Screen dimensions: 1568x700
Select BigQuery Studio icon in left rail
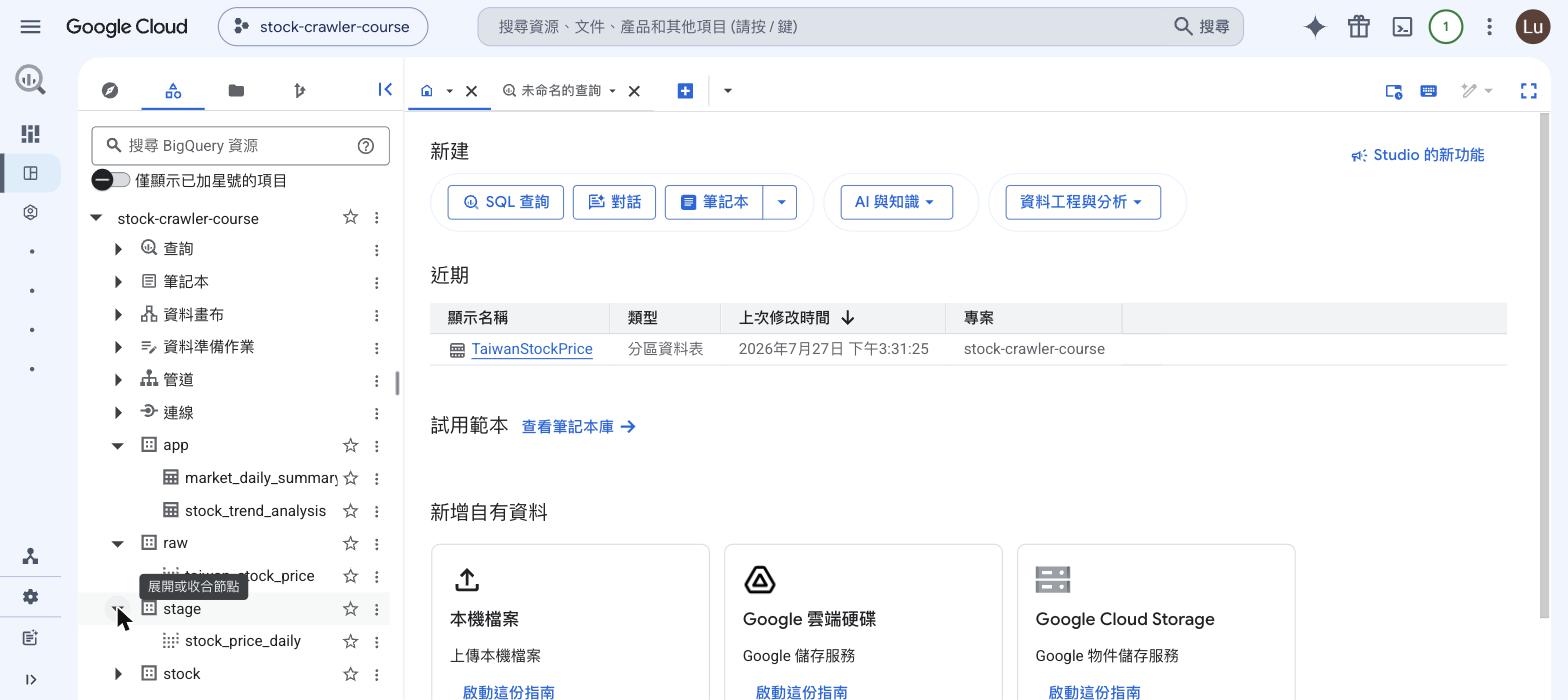point(30,173)
